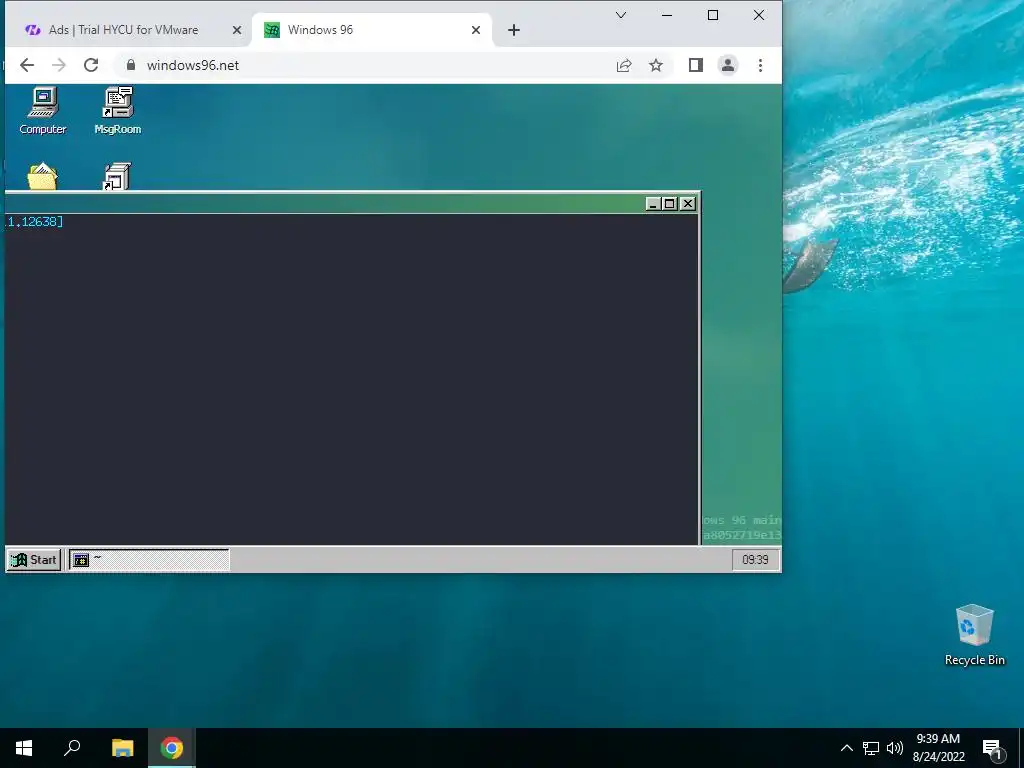
Task: Open Windows taskbar search
Action: [x=72, y=748]
